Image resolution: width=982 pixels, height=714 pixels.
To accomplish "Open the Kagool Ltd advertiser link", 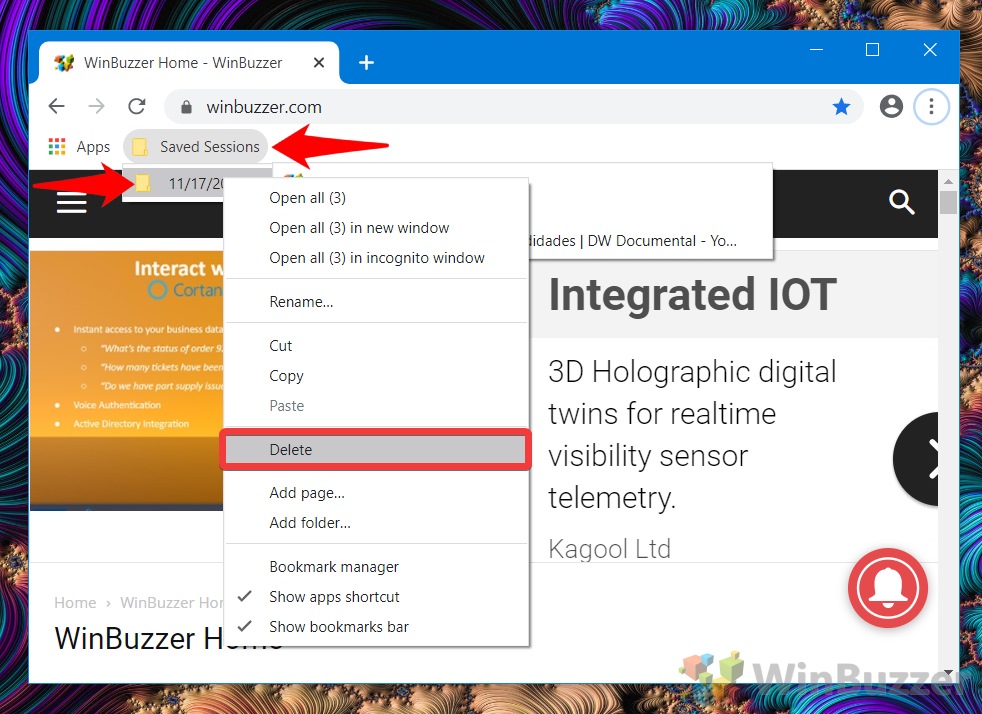I will point(609,549).
